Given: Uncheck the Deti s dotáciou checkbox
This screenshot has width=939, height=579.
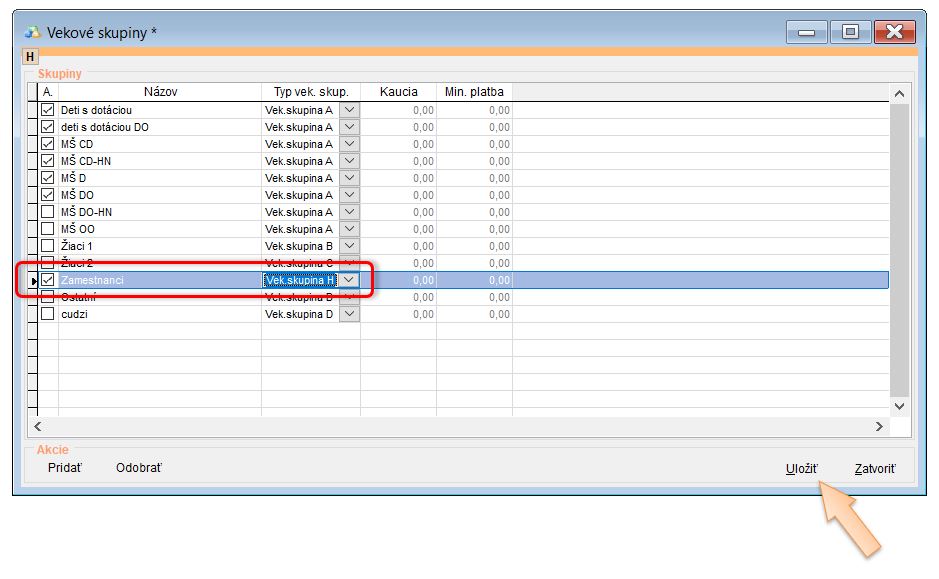Looking at the screenshot, I should point(47,110).
